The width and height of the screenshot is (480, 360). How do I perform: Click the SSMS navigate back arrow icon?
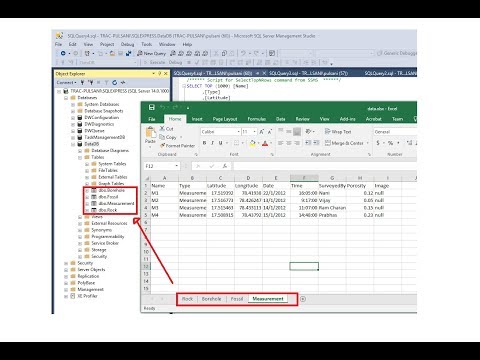pyautogui.click(x=63, y=53)
